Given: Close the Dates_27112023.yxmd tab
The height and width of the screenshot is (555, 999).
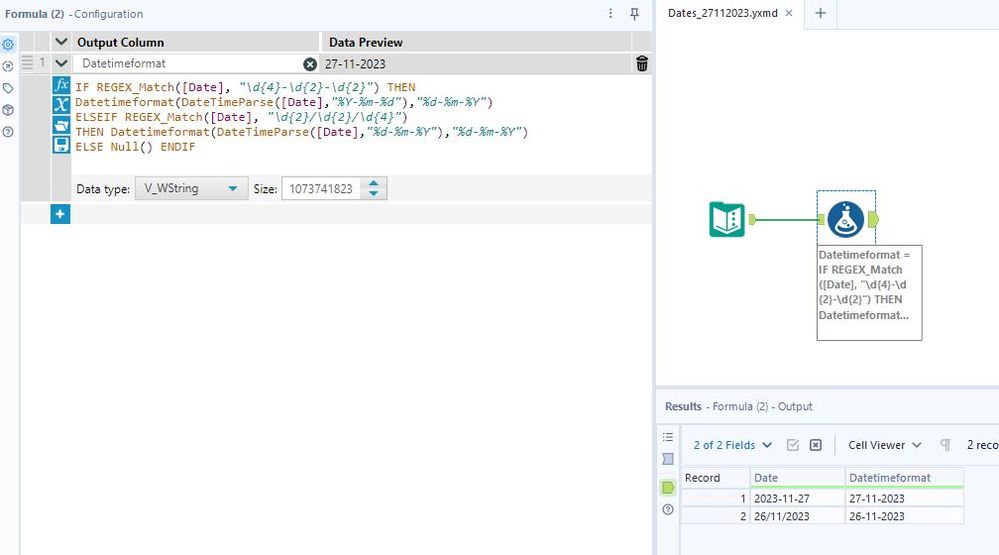Looking at the screenshot, I should coord(789,13).
